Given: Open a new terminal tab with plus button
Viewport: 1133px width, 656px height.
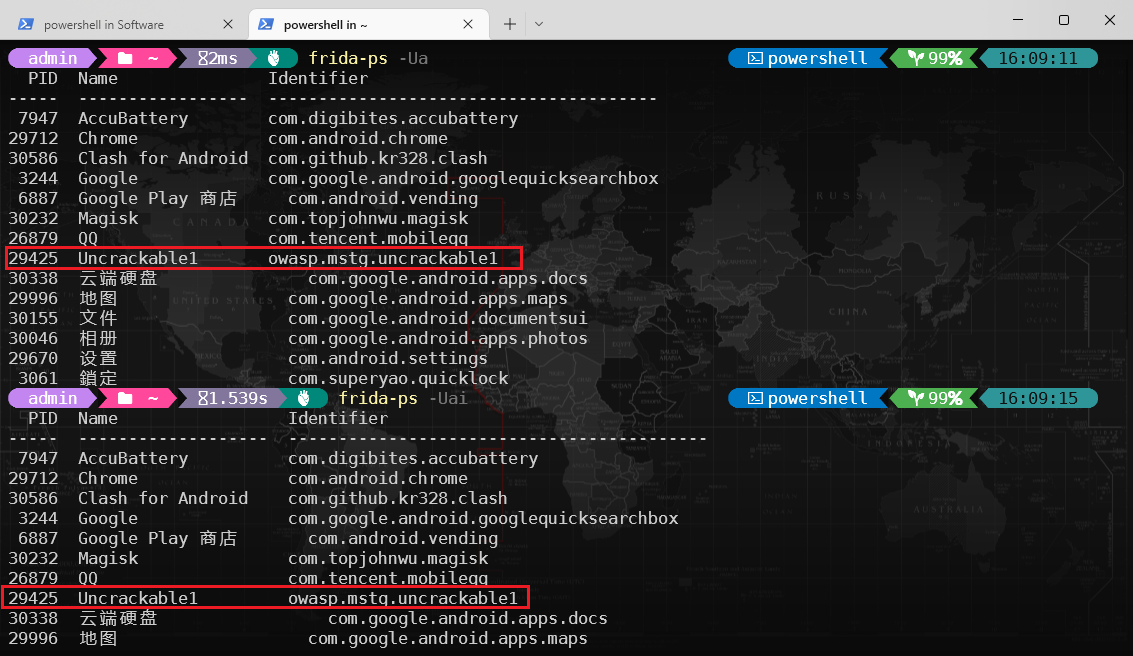Looking at the screenshot, I should click(x=509, y=24).
